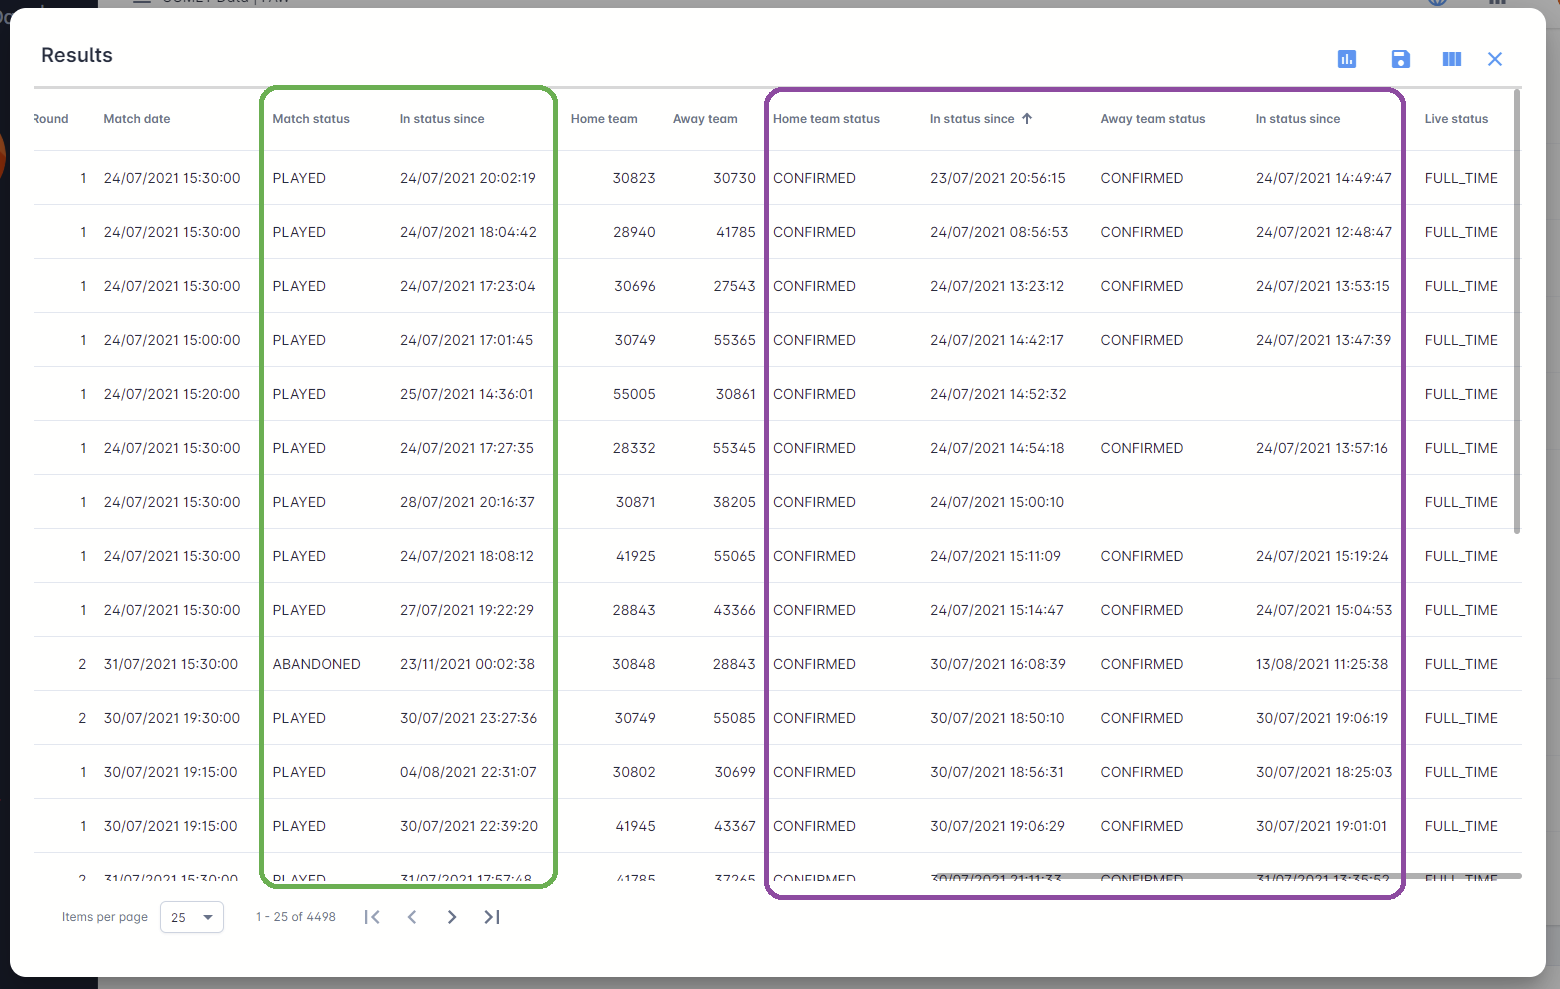Click the save results icon
The height and width of the screenshot is (989, 1560).
(x=1400, y=59)
